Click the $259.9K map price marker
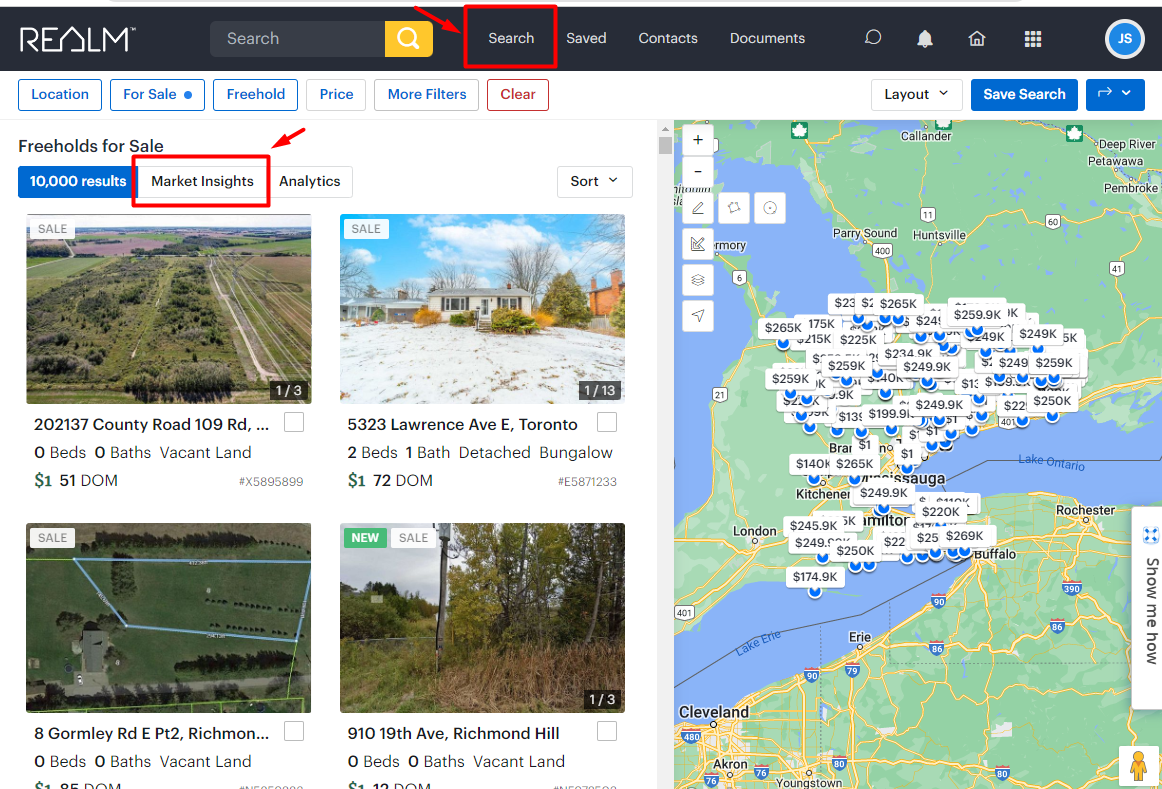1162x789 pixels. (977, 314)
